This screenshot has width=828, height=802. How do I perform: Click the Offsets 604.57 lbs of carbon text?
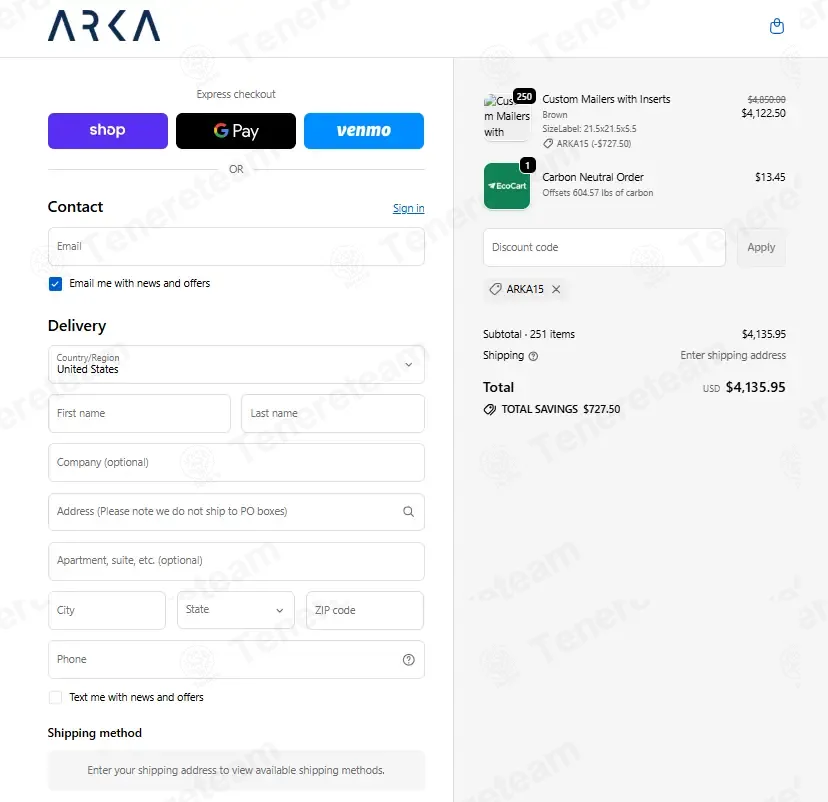coord(597,193)
